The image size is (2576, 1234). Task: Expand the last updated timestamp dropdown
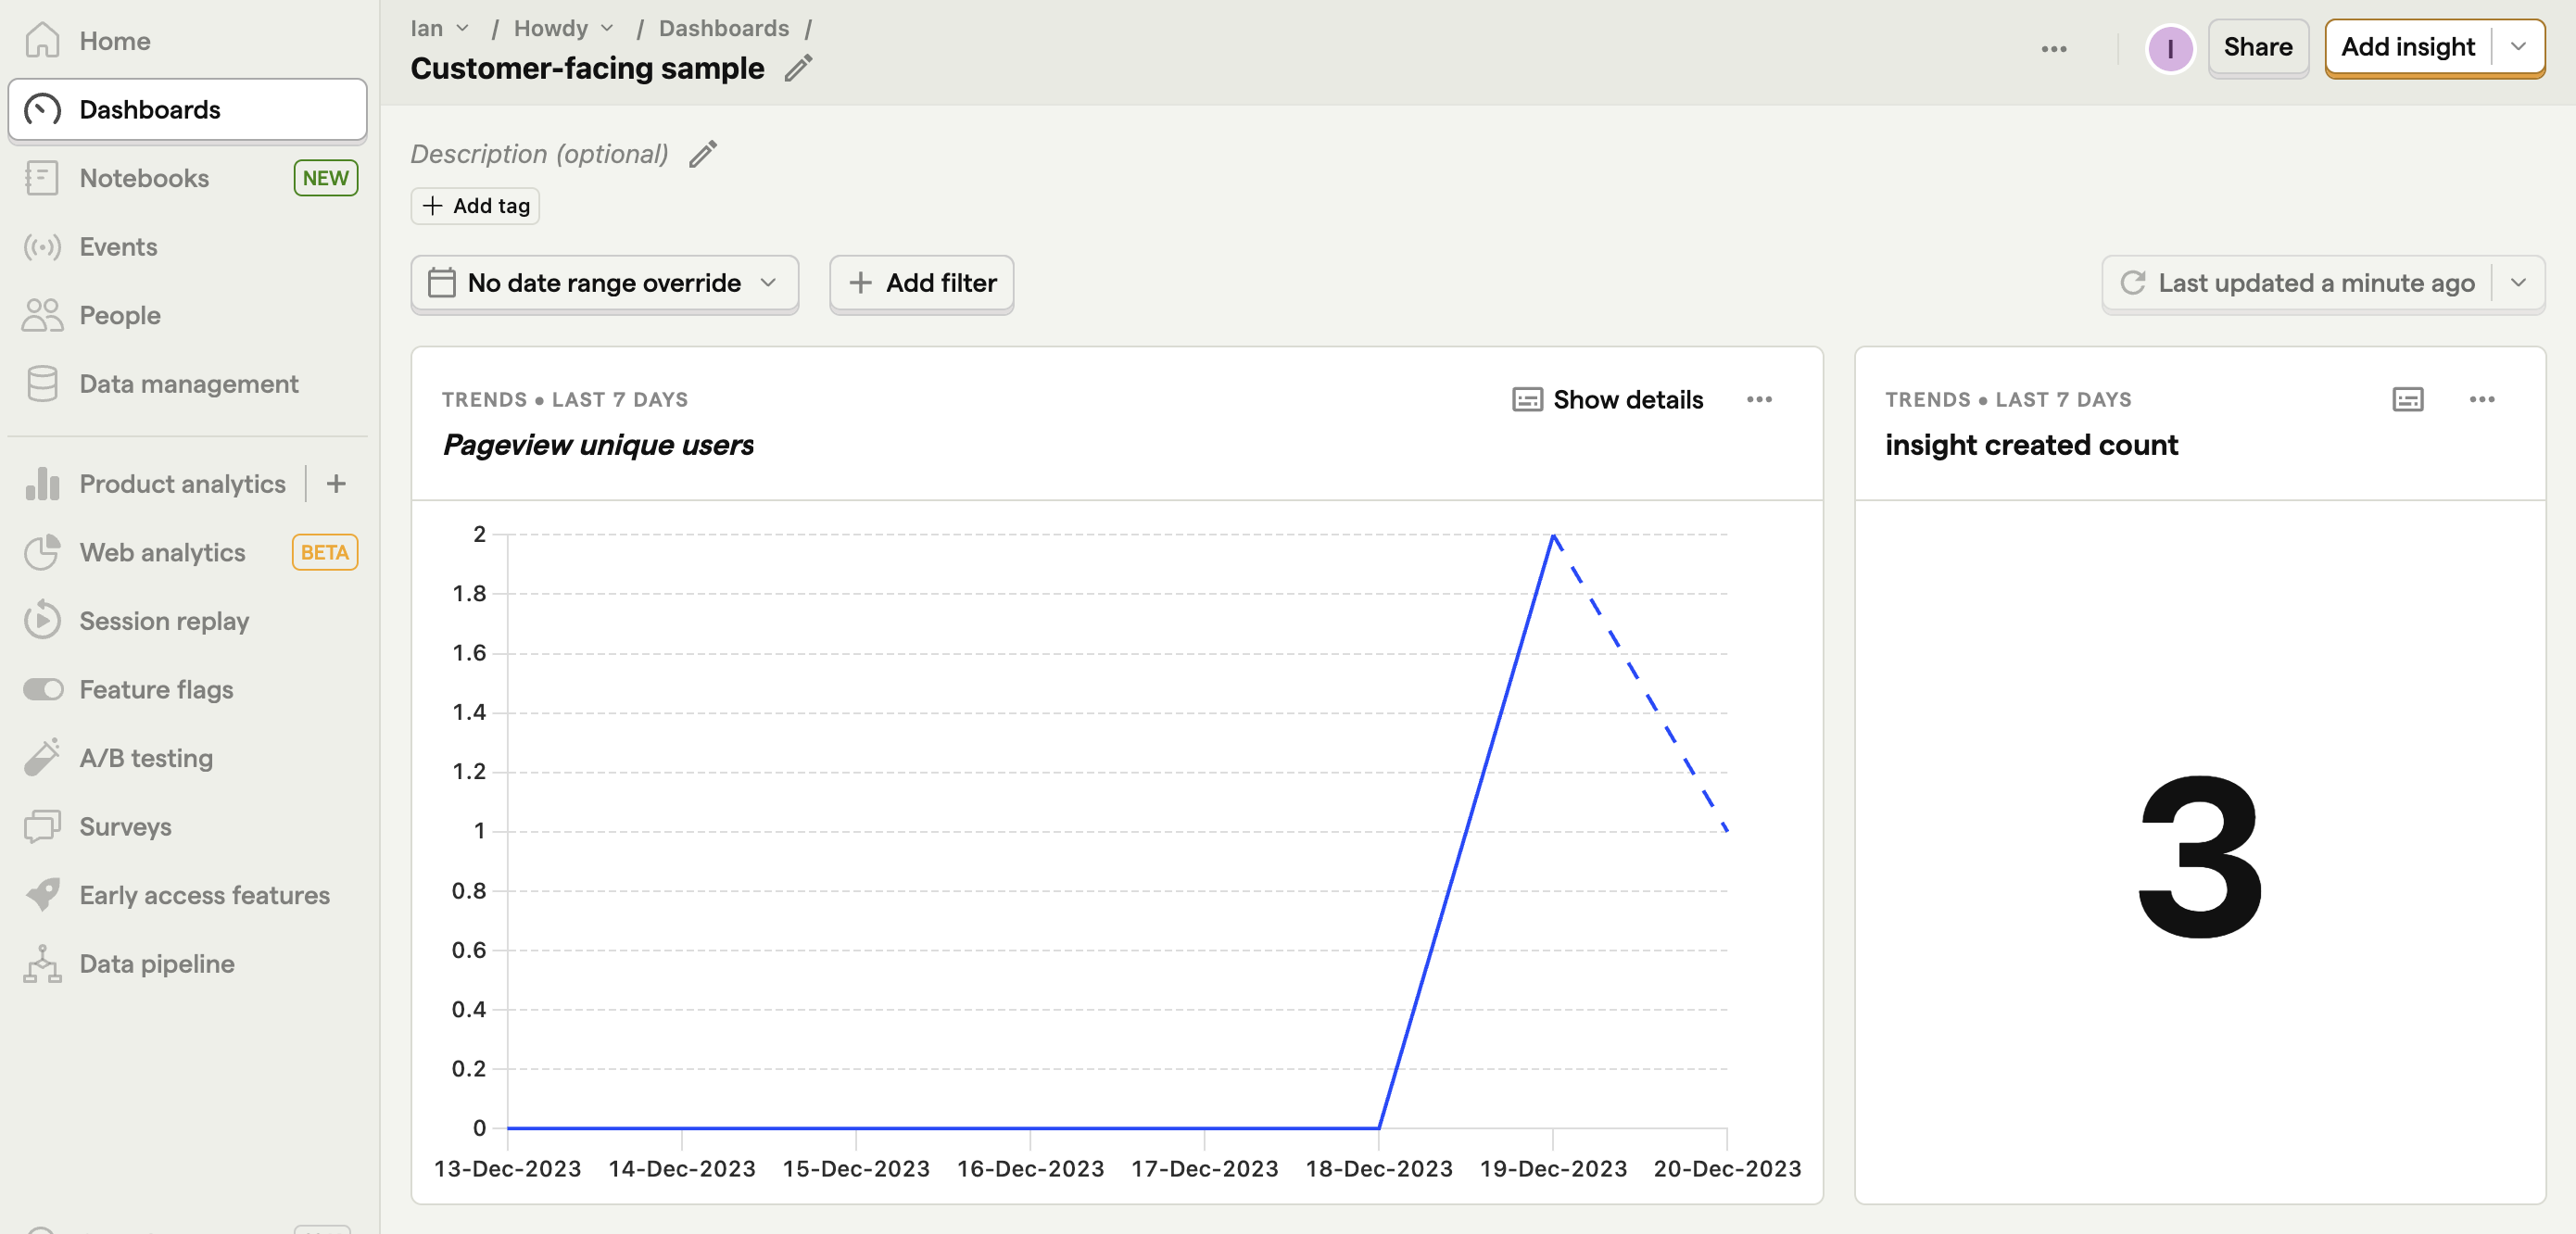click(2520, 283)
